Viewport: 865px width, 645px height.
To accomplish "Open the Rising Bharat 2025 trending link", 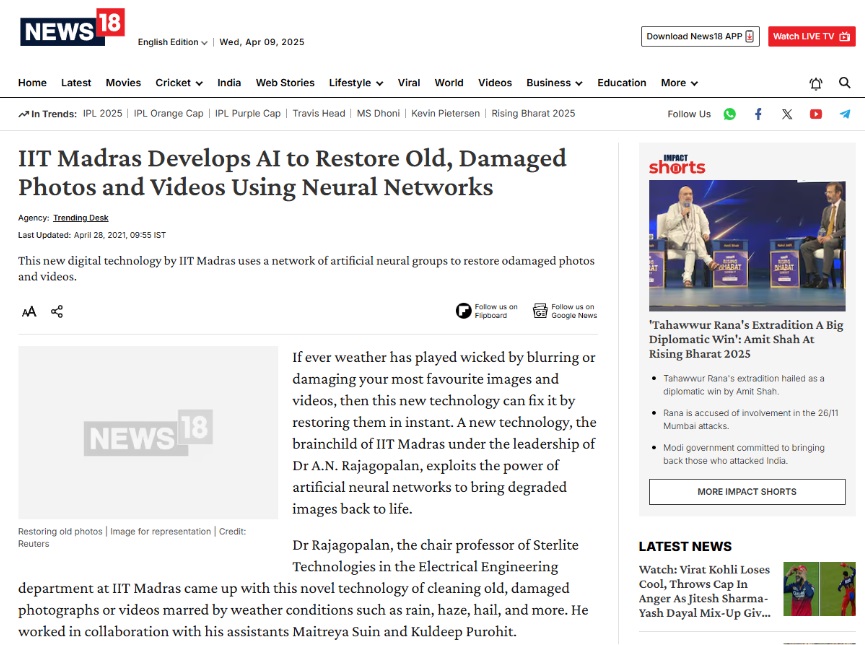I will pyautogui.click(x=533, y=114).
